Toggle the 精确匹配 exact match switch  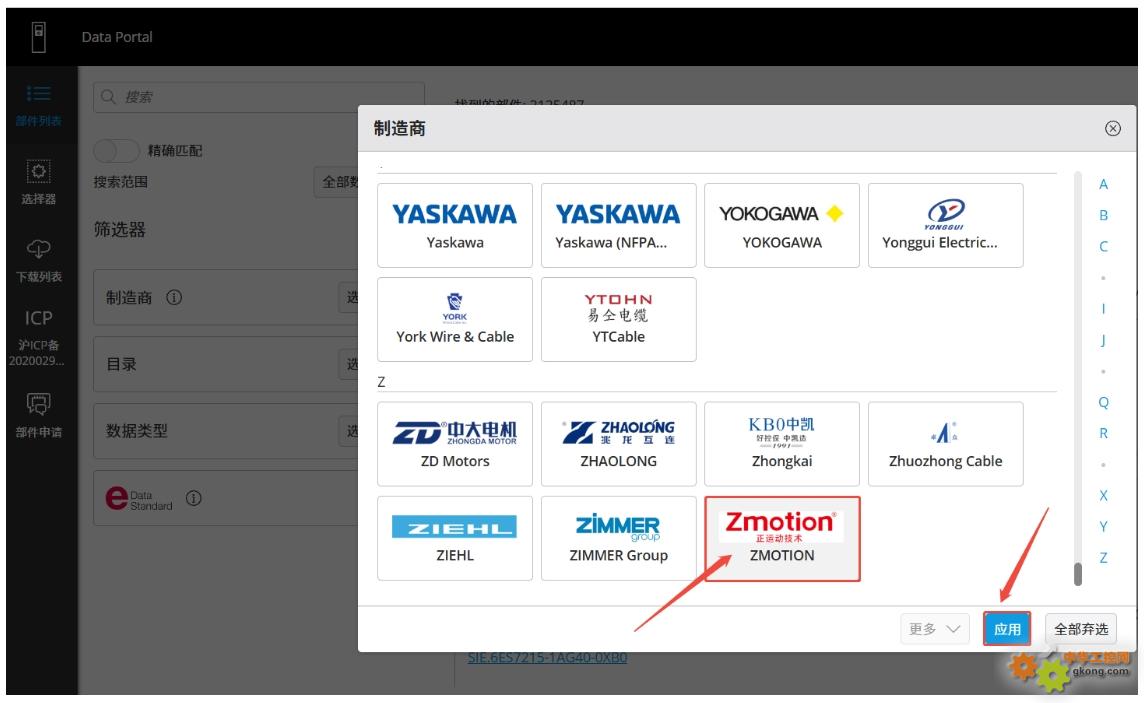pos(116,151)
